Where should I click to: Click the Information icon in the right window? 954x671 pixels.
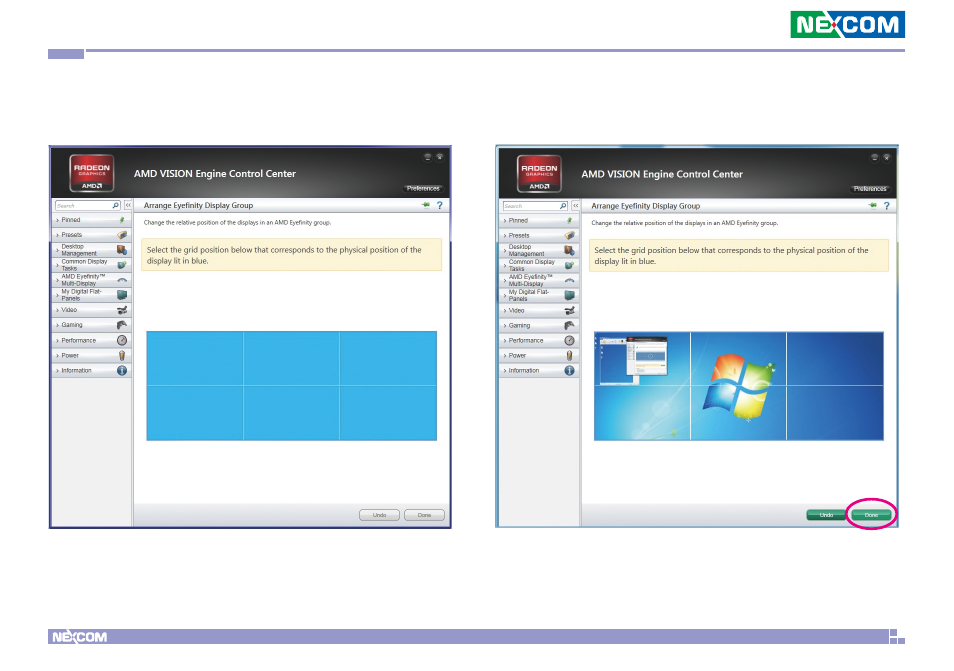coord(569,370)
